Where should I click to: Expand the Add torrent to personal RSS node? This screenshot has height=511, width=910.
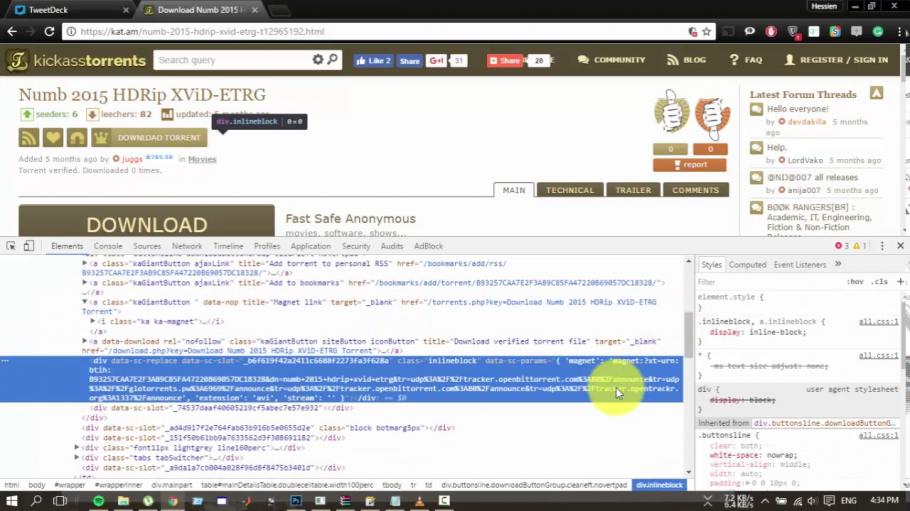click(85, 264)
